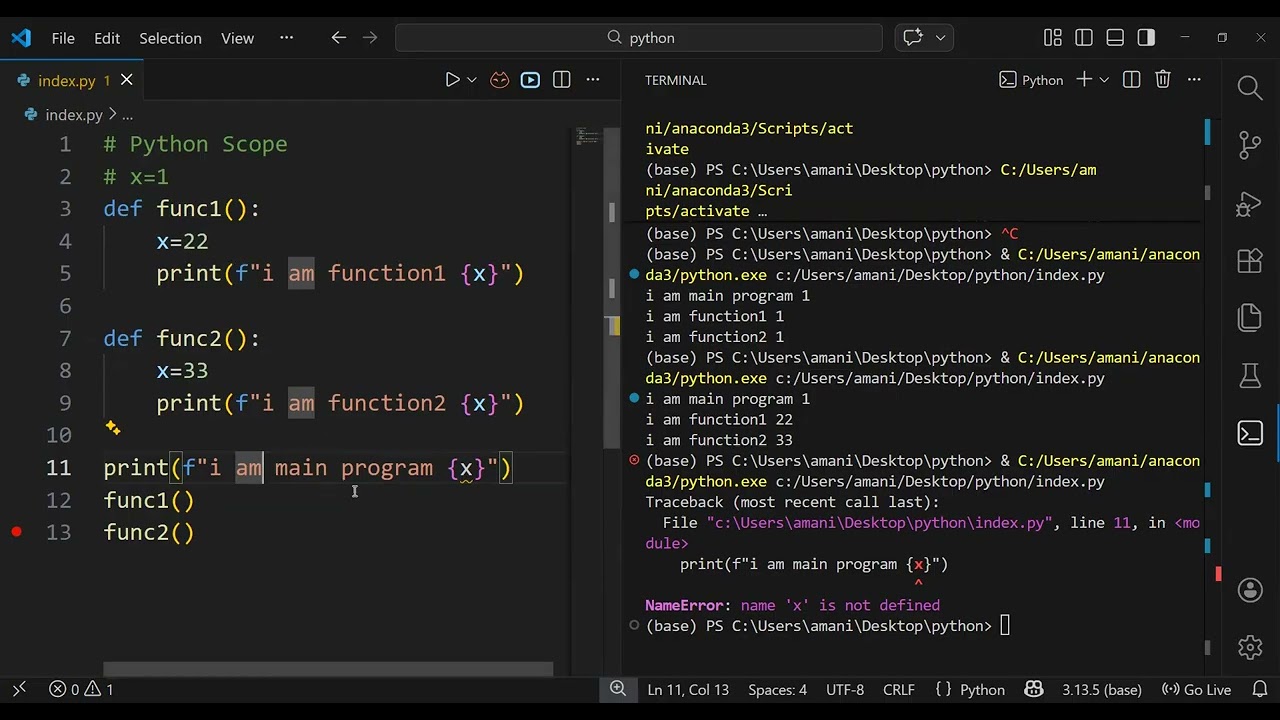Click the editor horizontal scrollbar

pyautogui.click(x=328, y=669)
